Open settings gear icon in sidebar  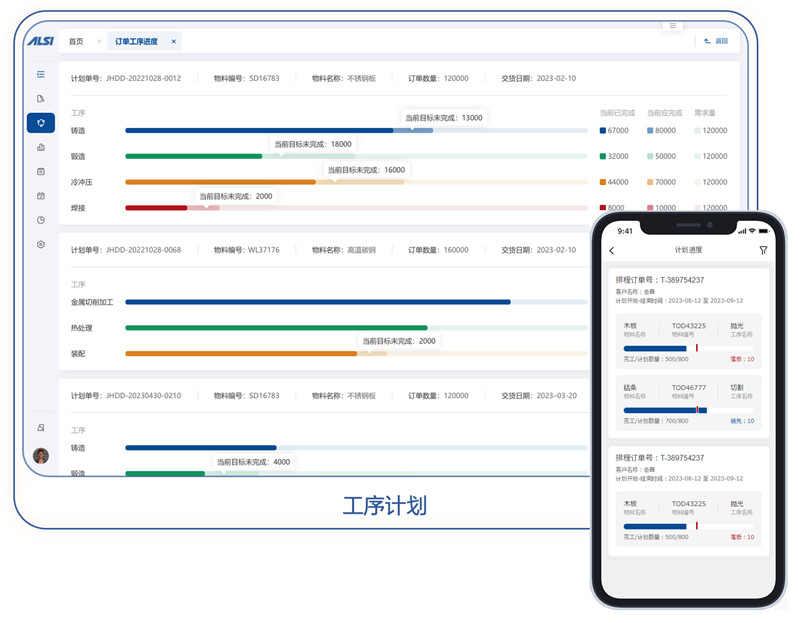click(41, 244)
